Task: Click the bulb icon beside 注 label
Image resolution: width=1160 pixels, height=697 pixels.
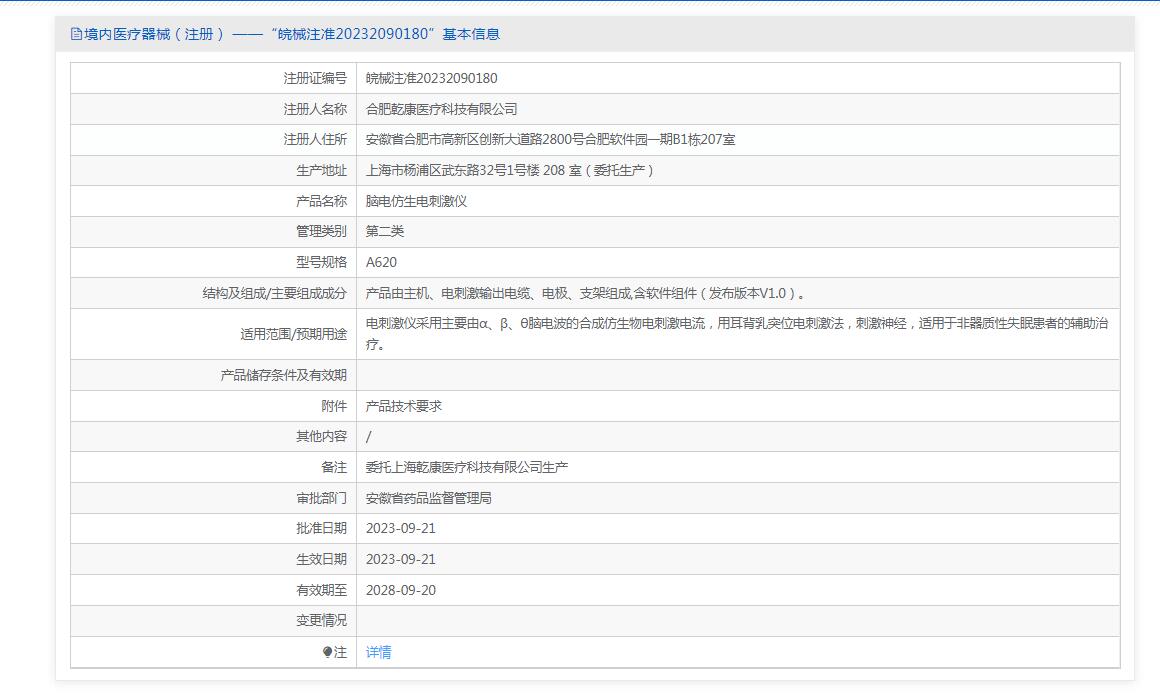Action: pyautogui.click(x=327, y=652)
